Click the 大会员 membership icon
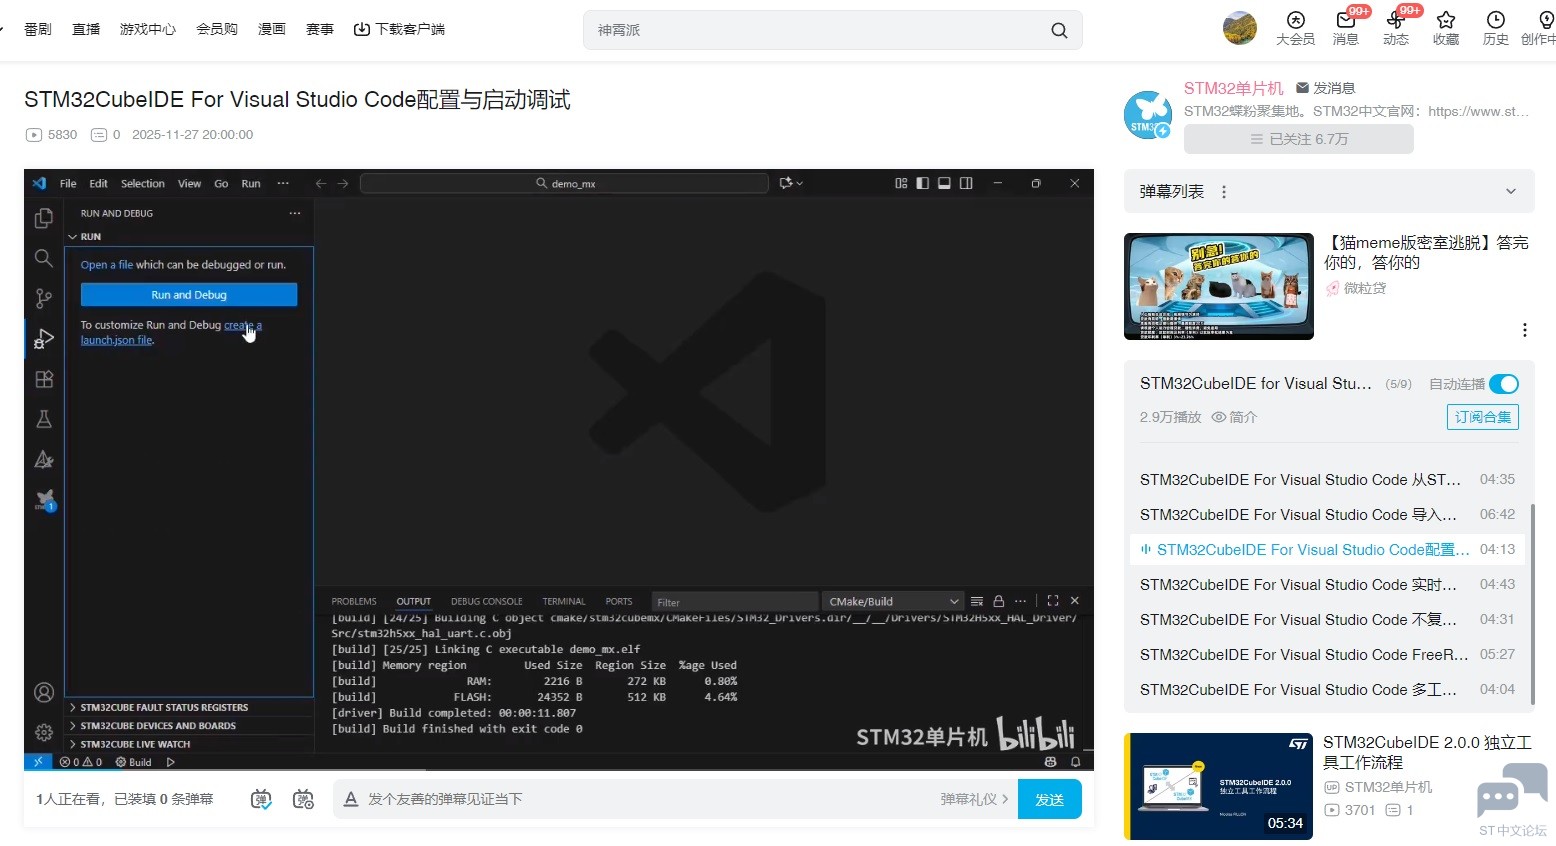 point(1296,21)
